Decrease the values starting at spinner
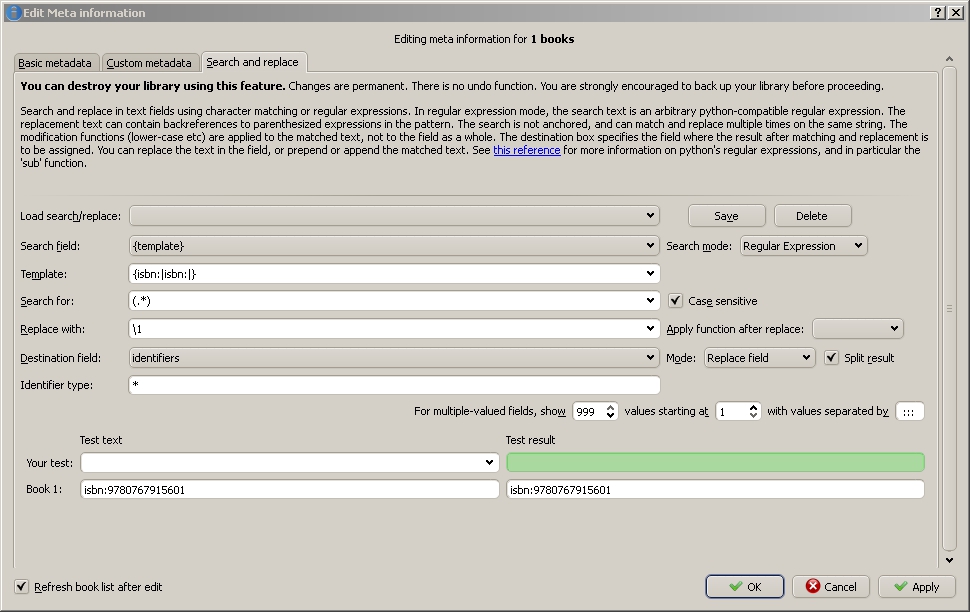The image size is (970, 612). (753, 415)
